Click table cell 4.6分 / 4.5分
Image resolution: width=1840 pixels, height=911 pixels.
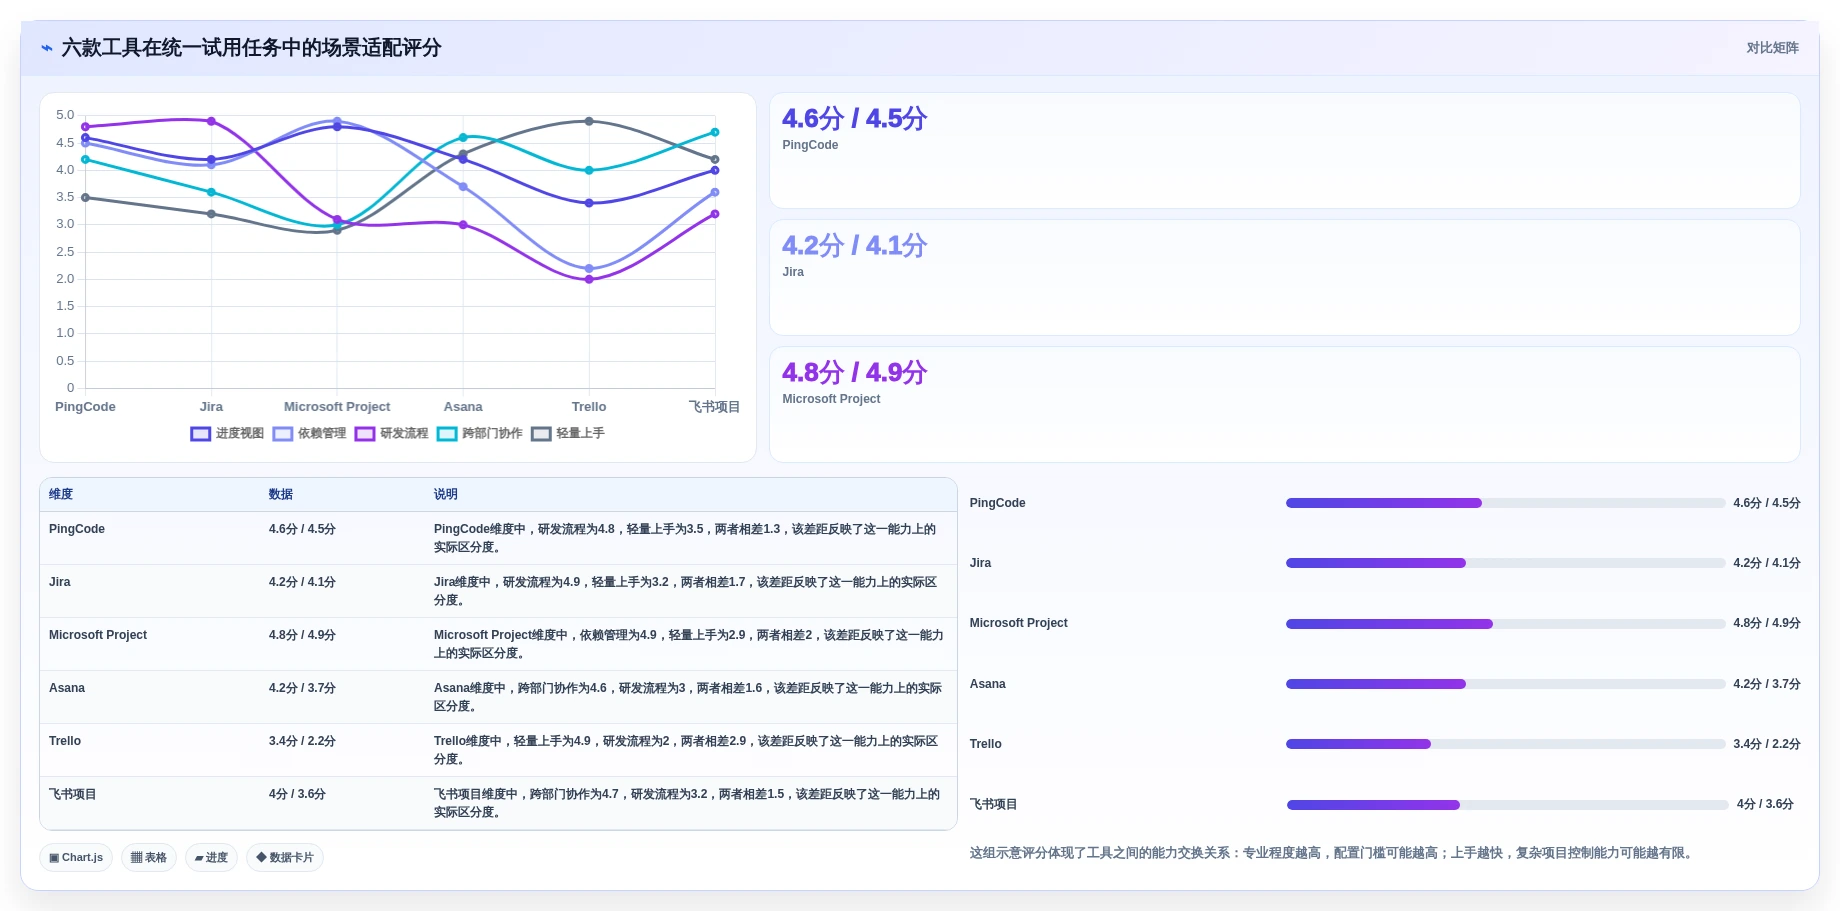302,529
